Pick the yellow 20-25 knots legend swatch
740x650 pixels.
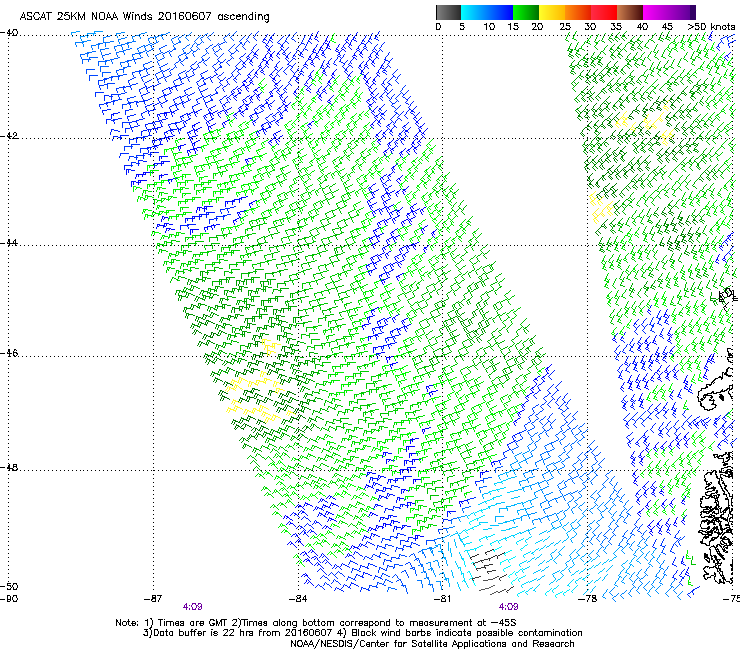click(552, 12)
